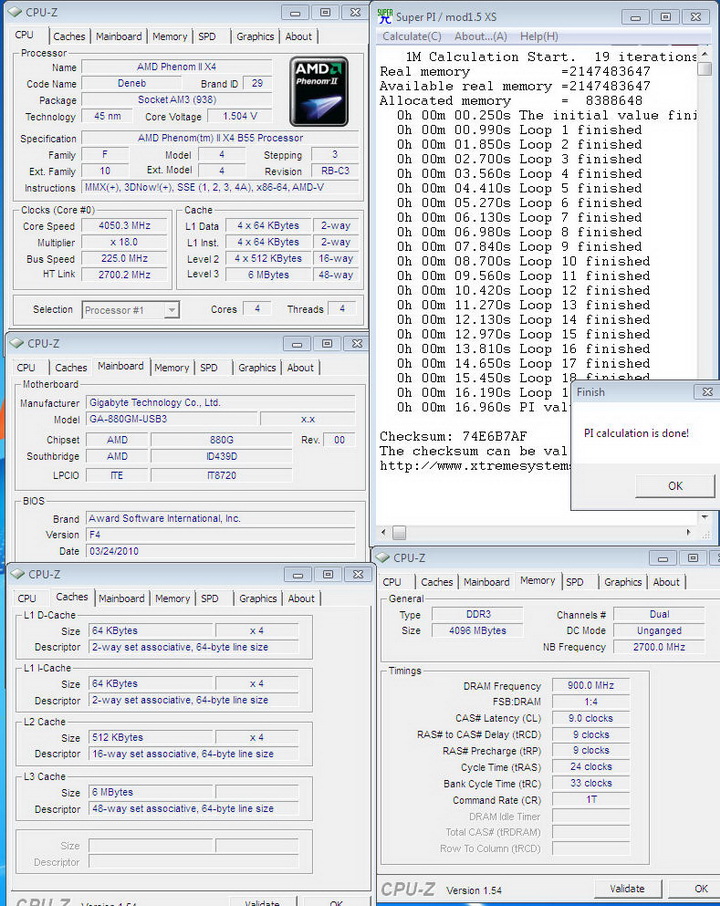Open About tab in top CPU-Z window
The height and width of the screenshot is (906, 720).
pos(298,36)
